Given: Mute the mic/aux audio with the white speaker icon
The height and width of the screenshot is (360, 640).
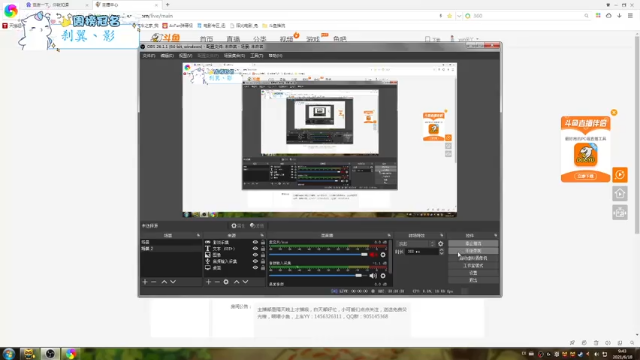Looking at the screenshot, I should click(373, 276).
